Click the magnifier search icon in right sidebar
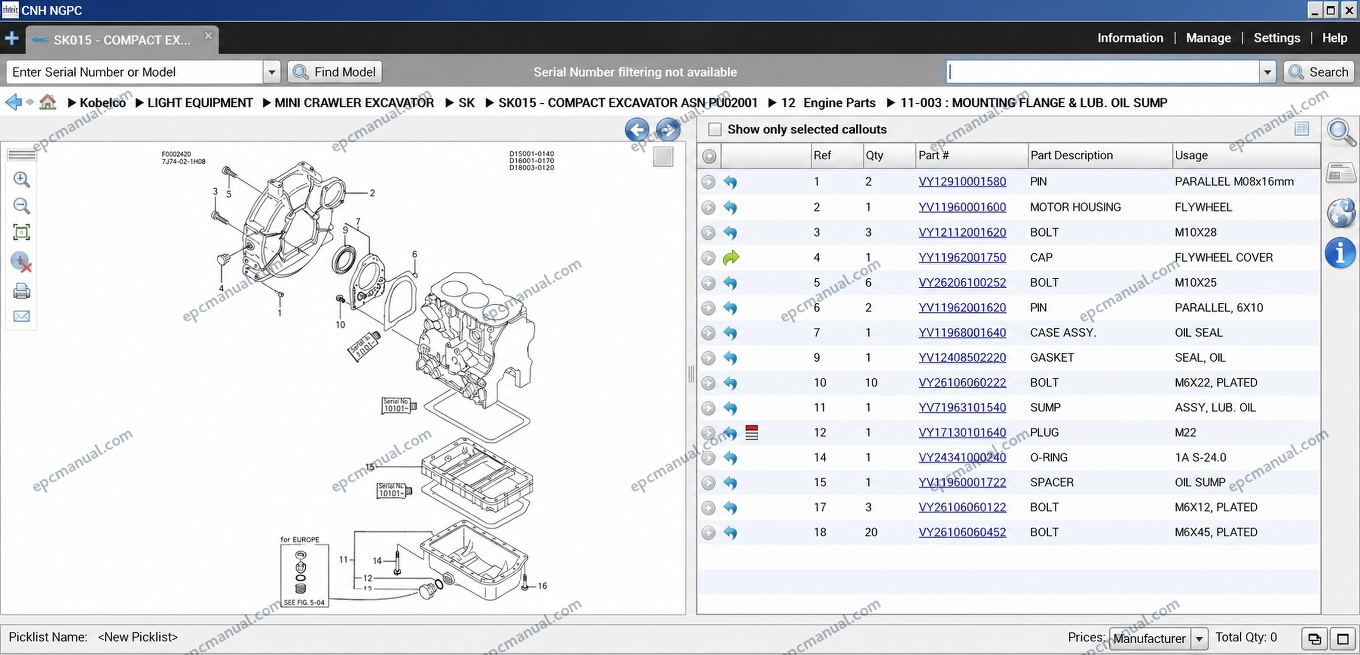 [1341, 132]
